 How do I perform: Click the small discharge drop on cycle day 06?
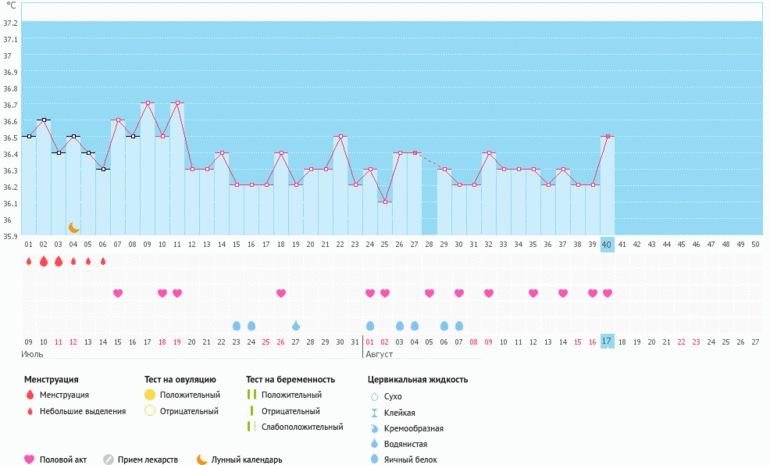point(103,262)
